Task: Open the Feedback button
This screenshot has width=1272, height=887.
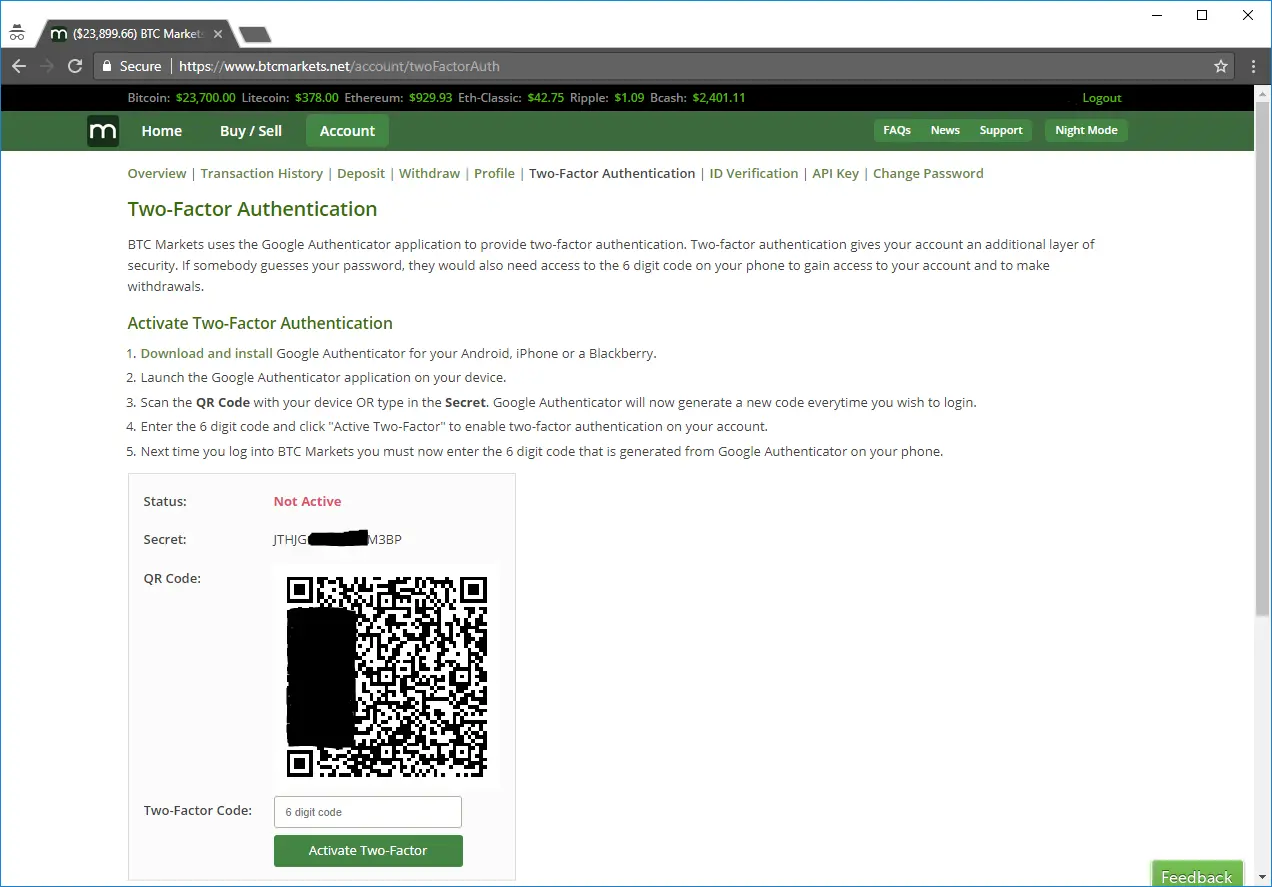Action: [x=1197, y=874]
